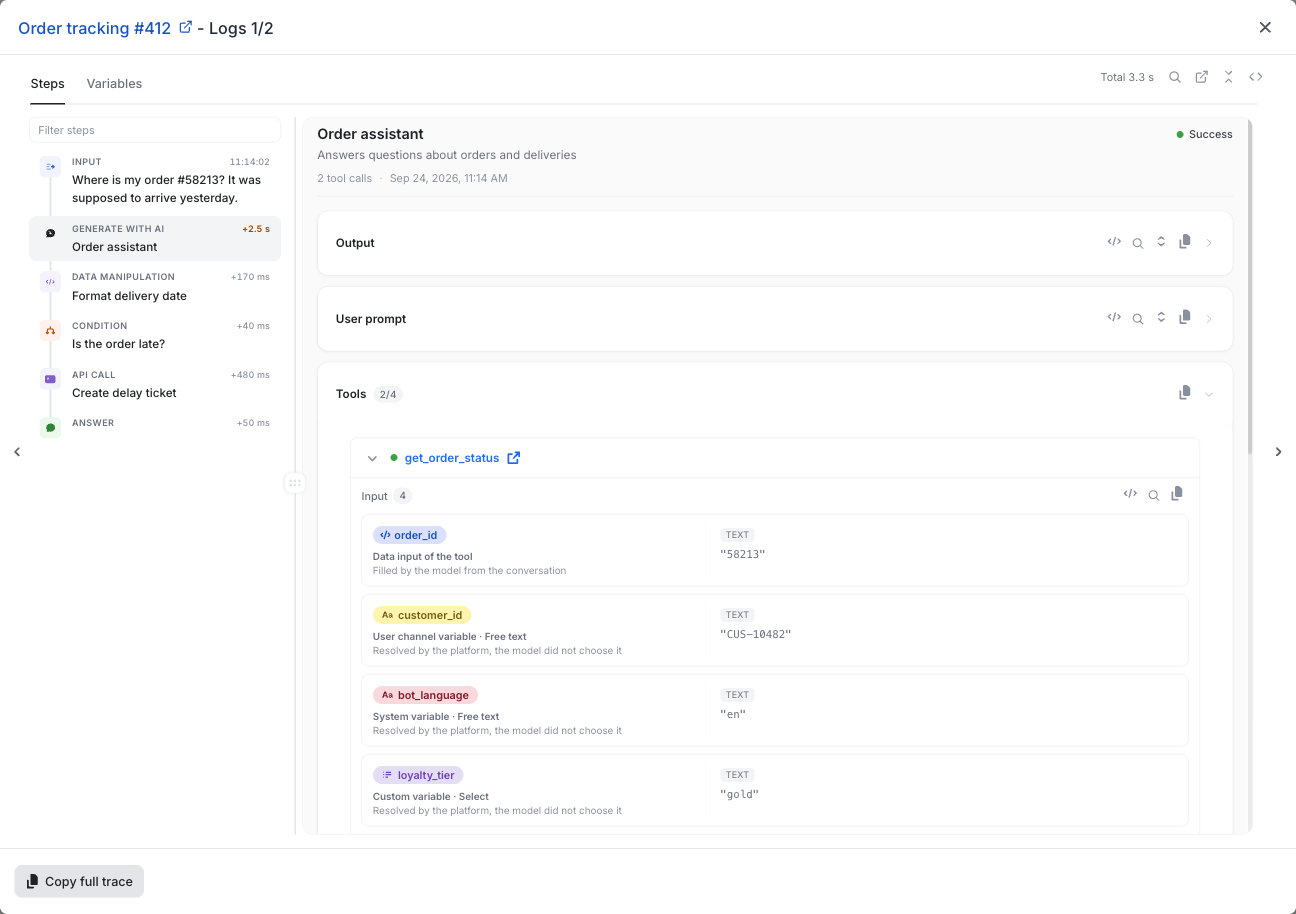Click the Success status indicator

(x=1204, y=134)
